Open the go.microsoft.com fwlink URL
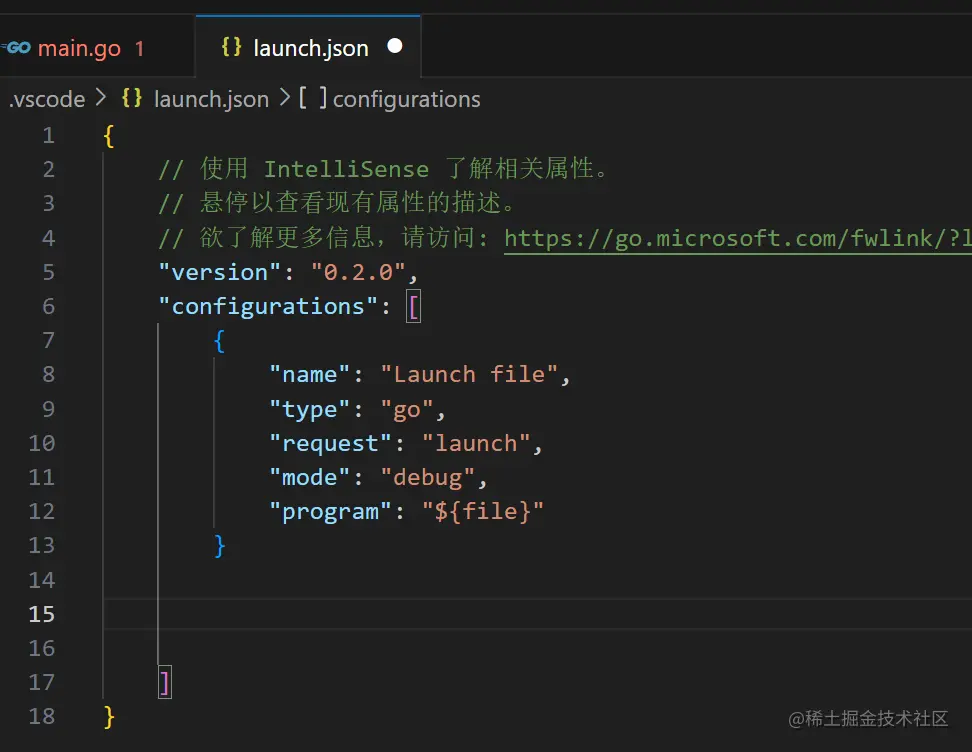The image size is (972, 752). pyautogui.click(x=738, y=239)
